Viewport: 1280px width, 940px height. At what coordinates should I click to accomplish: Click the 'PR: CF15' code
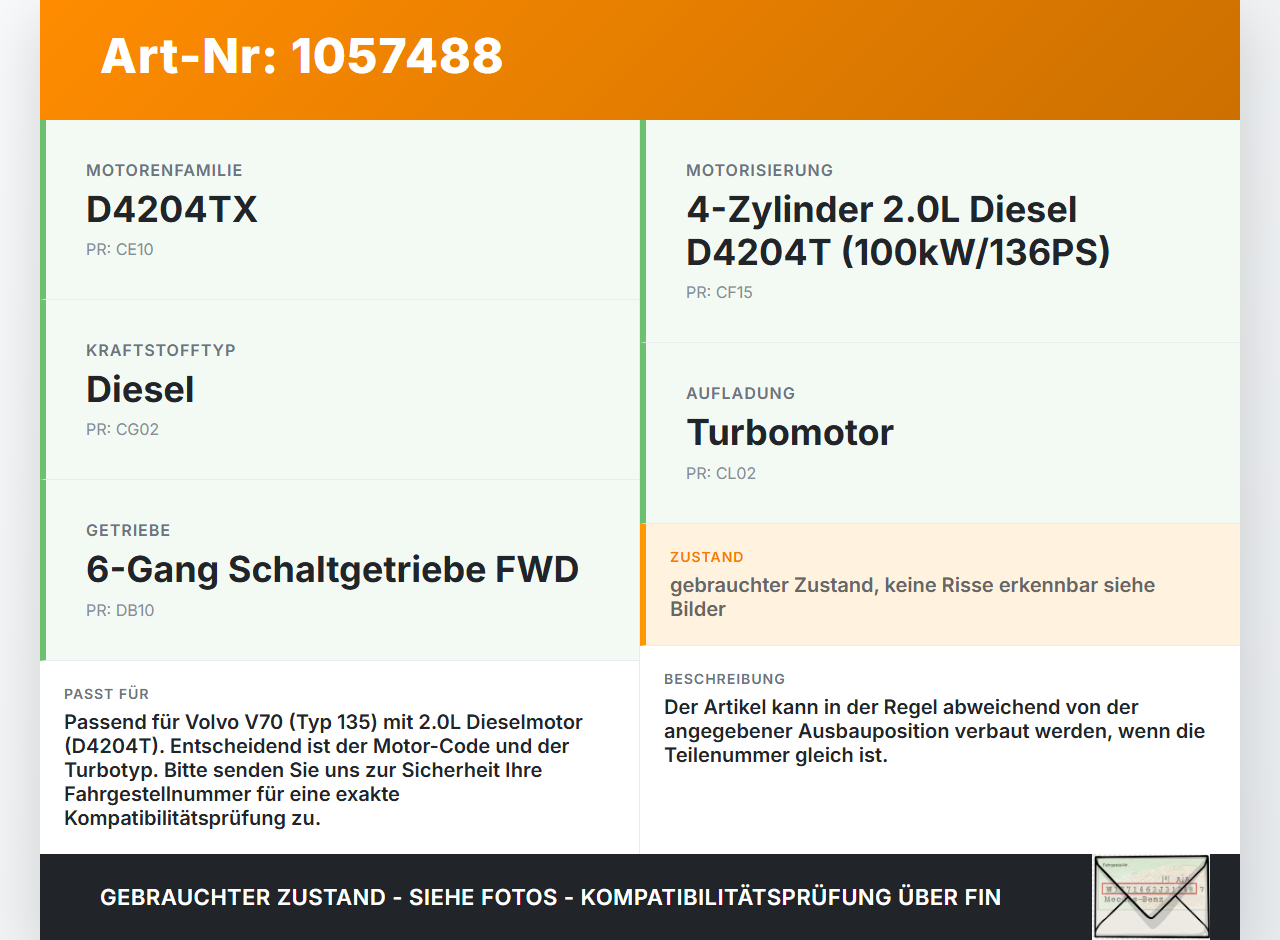[x=719, y=293]
